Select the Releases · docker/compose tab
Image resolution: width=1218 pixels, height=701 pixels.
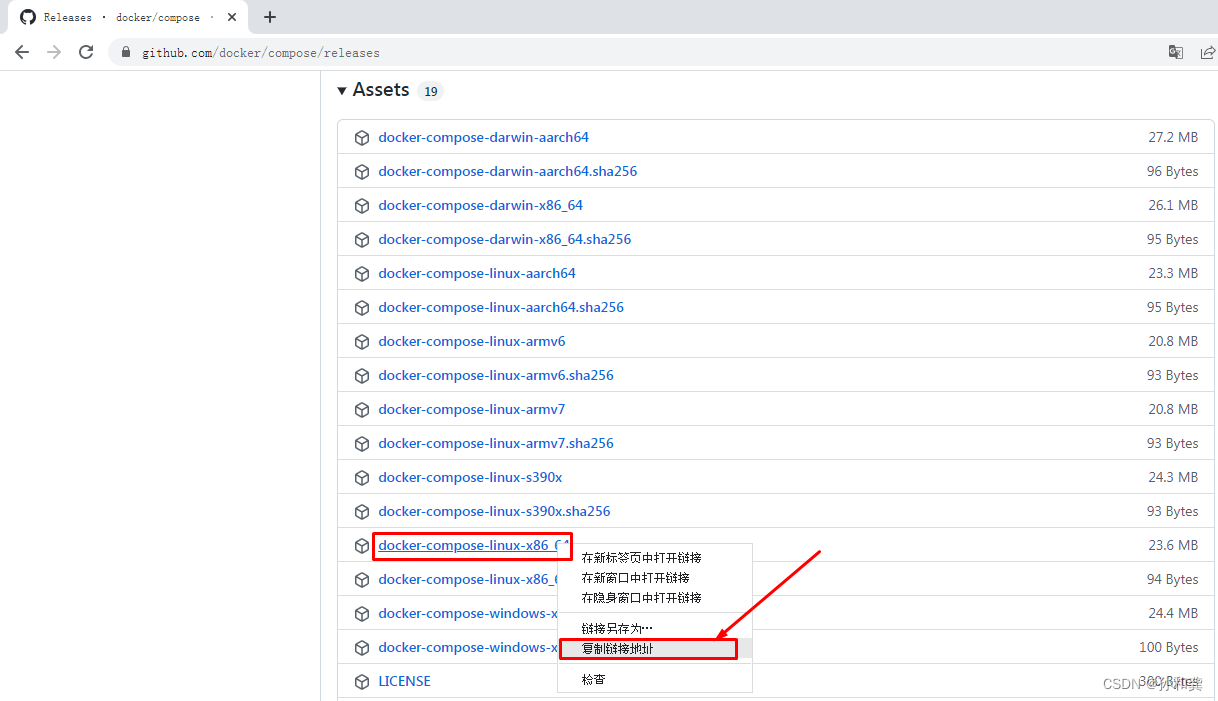pos(129,17)
